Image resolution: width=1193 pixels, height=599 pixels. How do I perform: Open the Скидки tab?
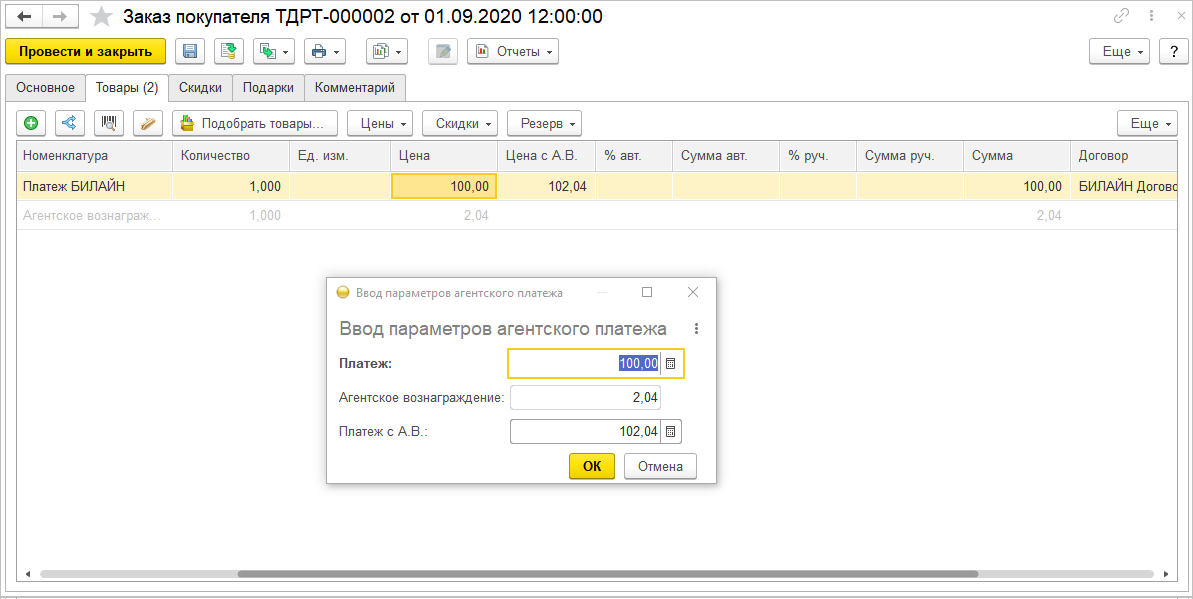200,88
